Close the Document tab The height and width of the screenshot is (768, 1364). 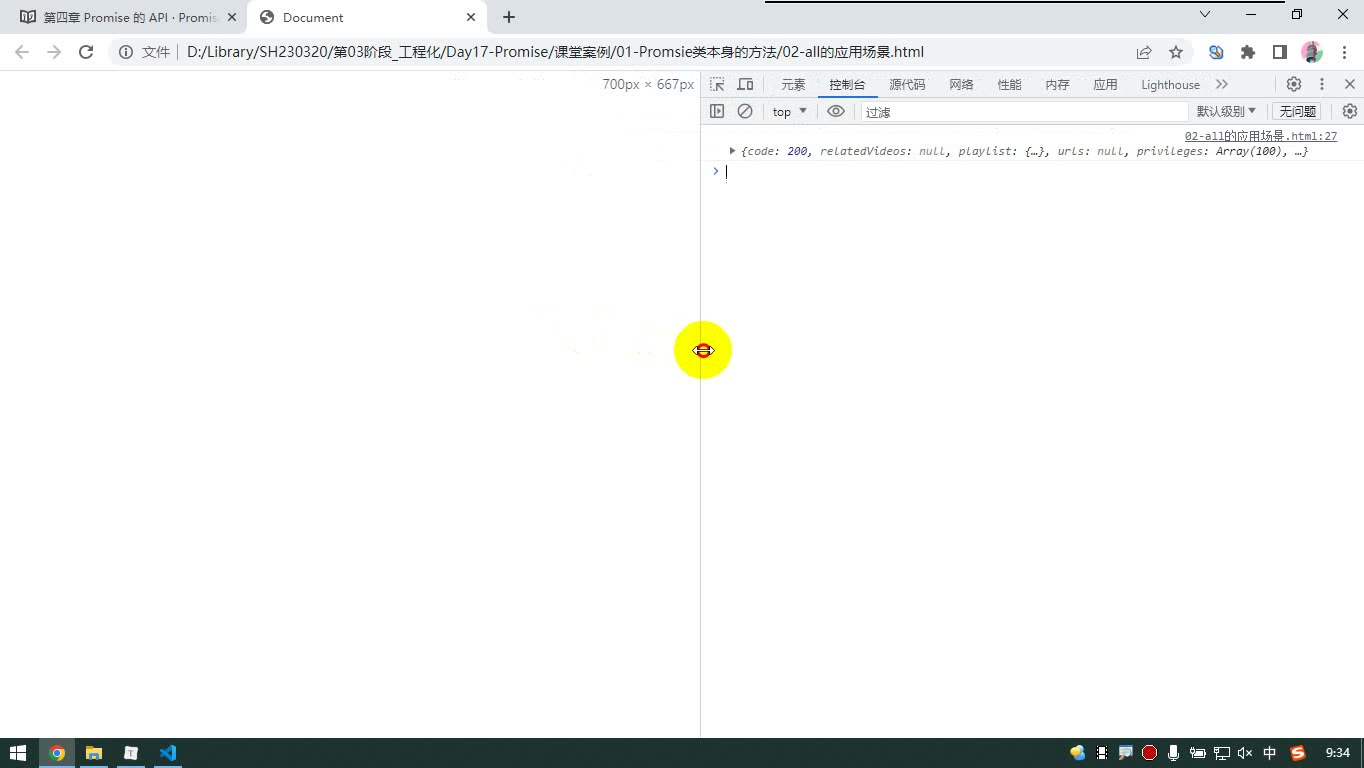click(471, 17)
